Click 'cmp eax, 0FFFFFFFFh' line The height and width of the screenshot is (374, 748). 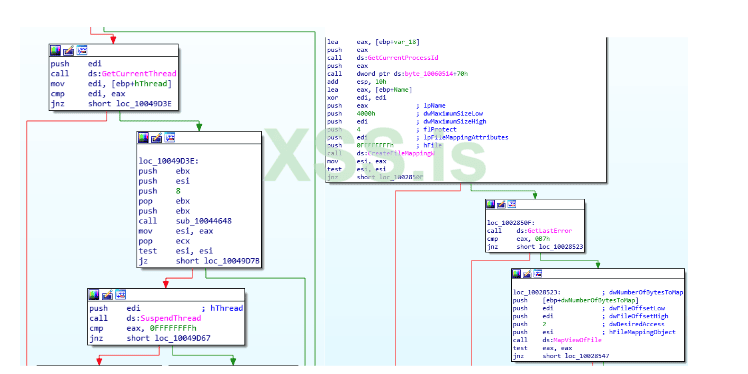[x=143, y=329]
